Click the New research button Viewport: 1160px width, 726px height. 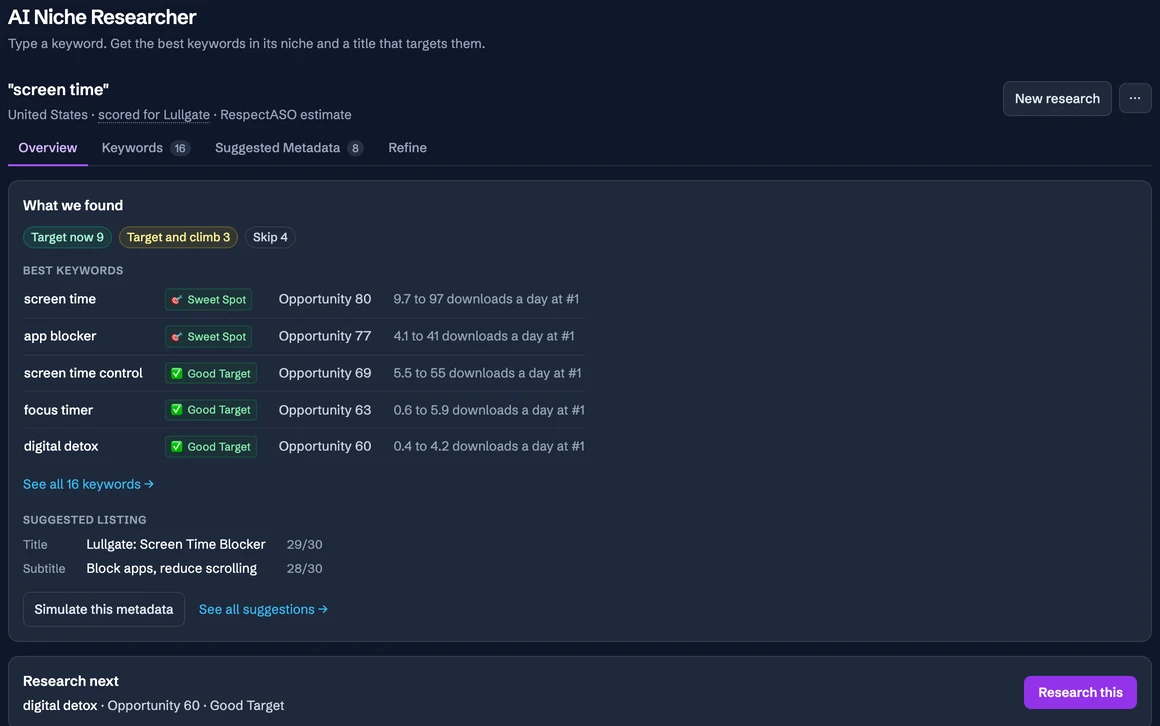tap(1057, 98)
